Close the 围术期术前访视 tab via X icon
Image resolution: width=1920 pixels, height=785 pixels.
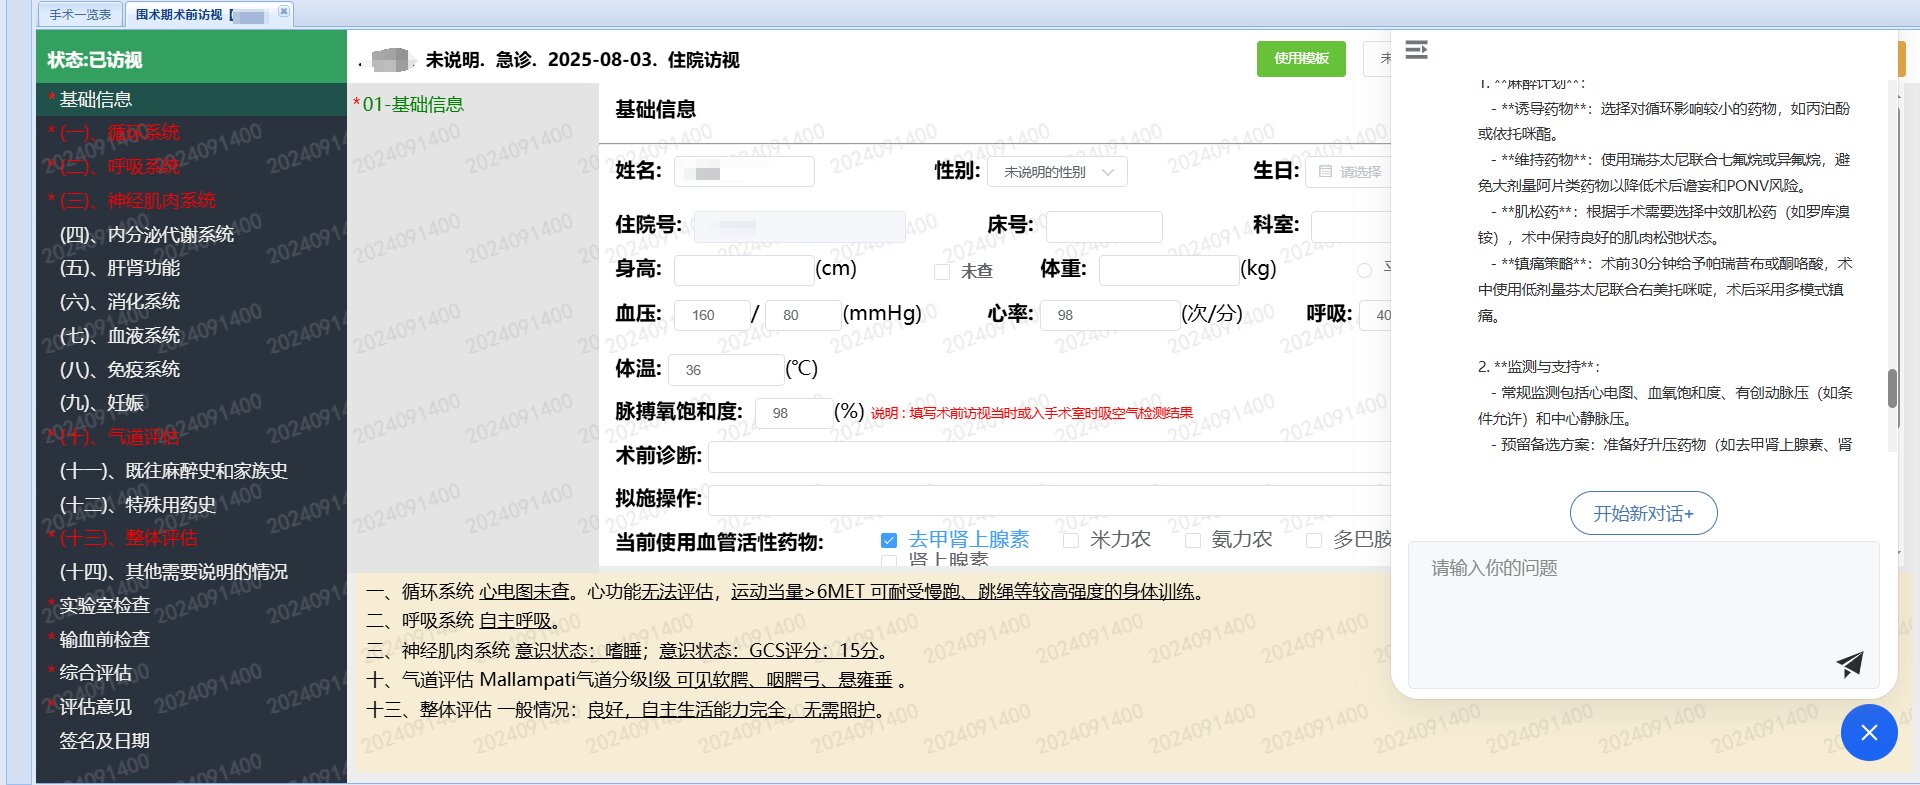coord(283,12)
